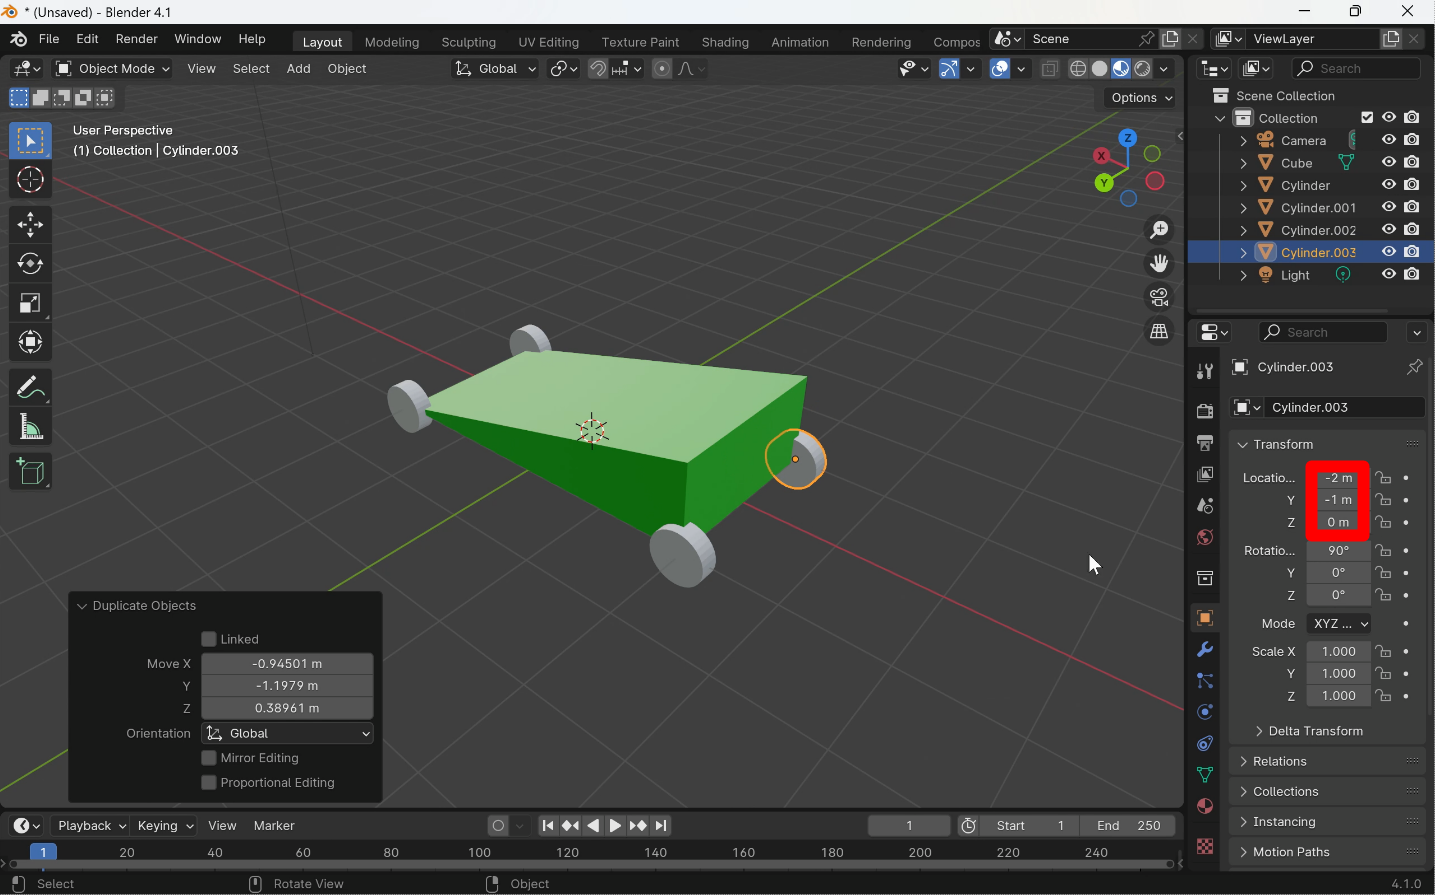Open the Render properties tab
Image resolution: width=1436 pixels, height=896 pixels.
tap(1205, 411)
